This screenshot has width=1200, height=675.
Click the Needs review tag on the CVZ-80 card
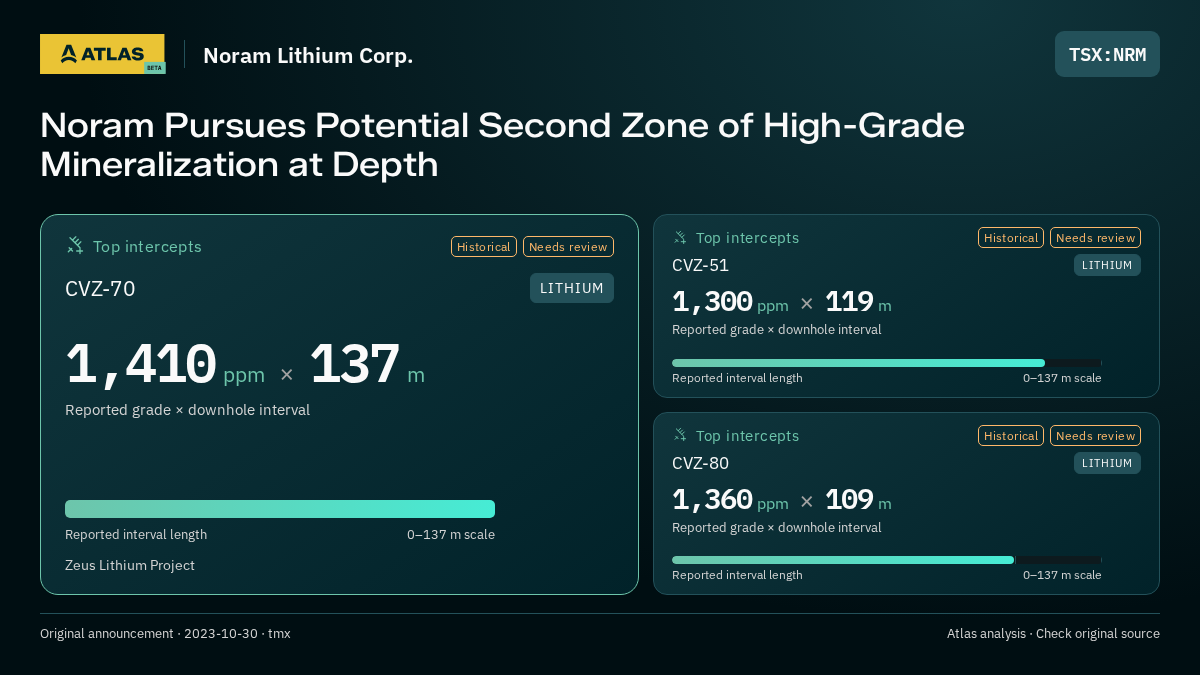[1095, 436]
